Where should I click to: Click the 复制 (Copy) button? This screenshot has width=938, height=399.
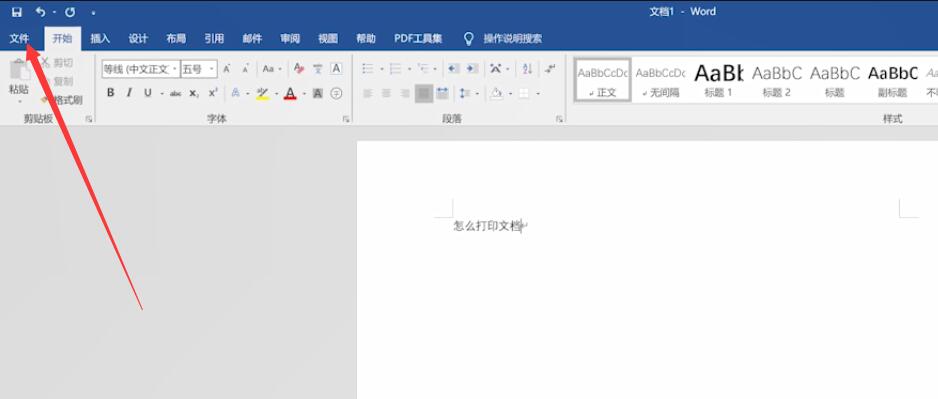coord(57,81)
